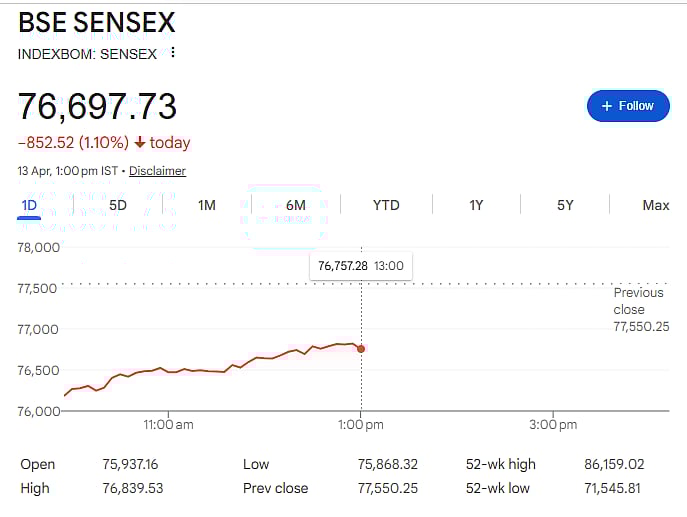Viewport: 687px width, 517px height.
Task: Select the 1D chart range tab
Action: [x=29, y=205]
